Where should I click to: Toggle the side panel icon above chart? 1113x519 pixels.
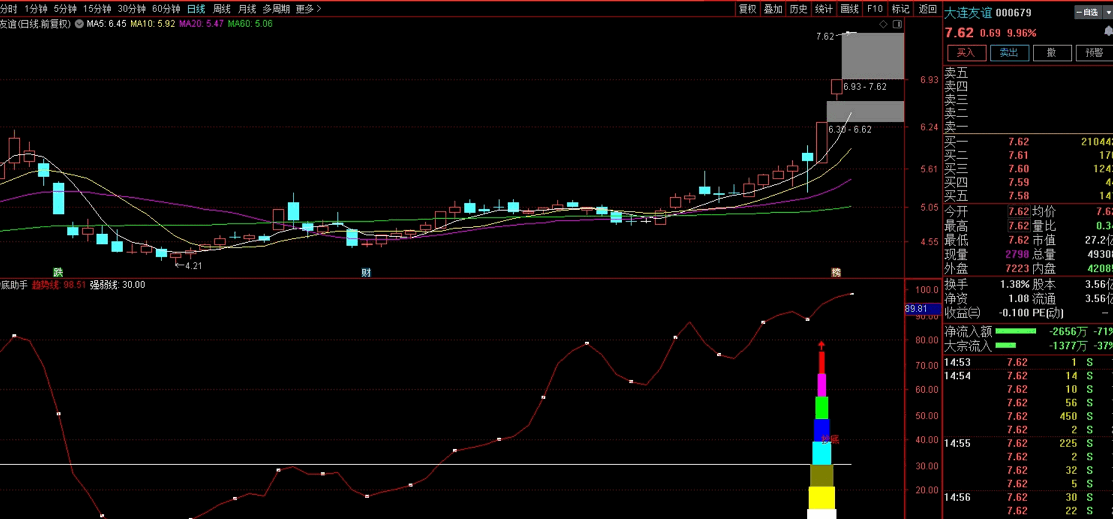pyautogui.click(x=897, y=24)
